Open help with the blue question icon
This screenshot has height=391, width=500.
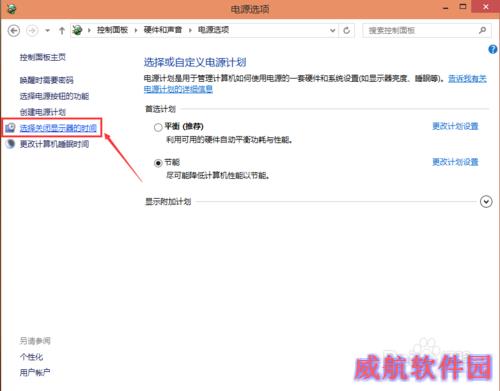tap(492, 50)
